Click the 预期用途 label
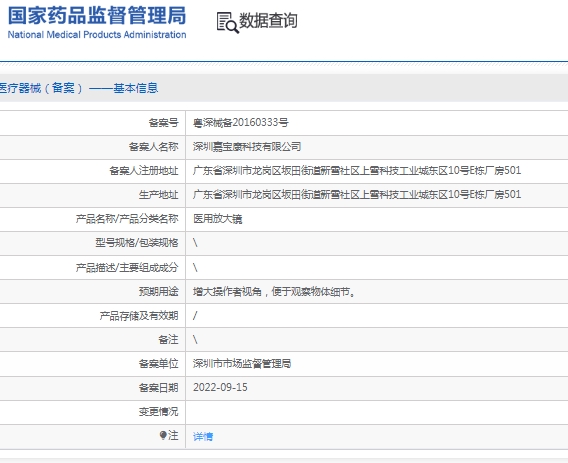The height and width of the screenshot is (463, 568). click(159, 292)
